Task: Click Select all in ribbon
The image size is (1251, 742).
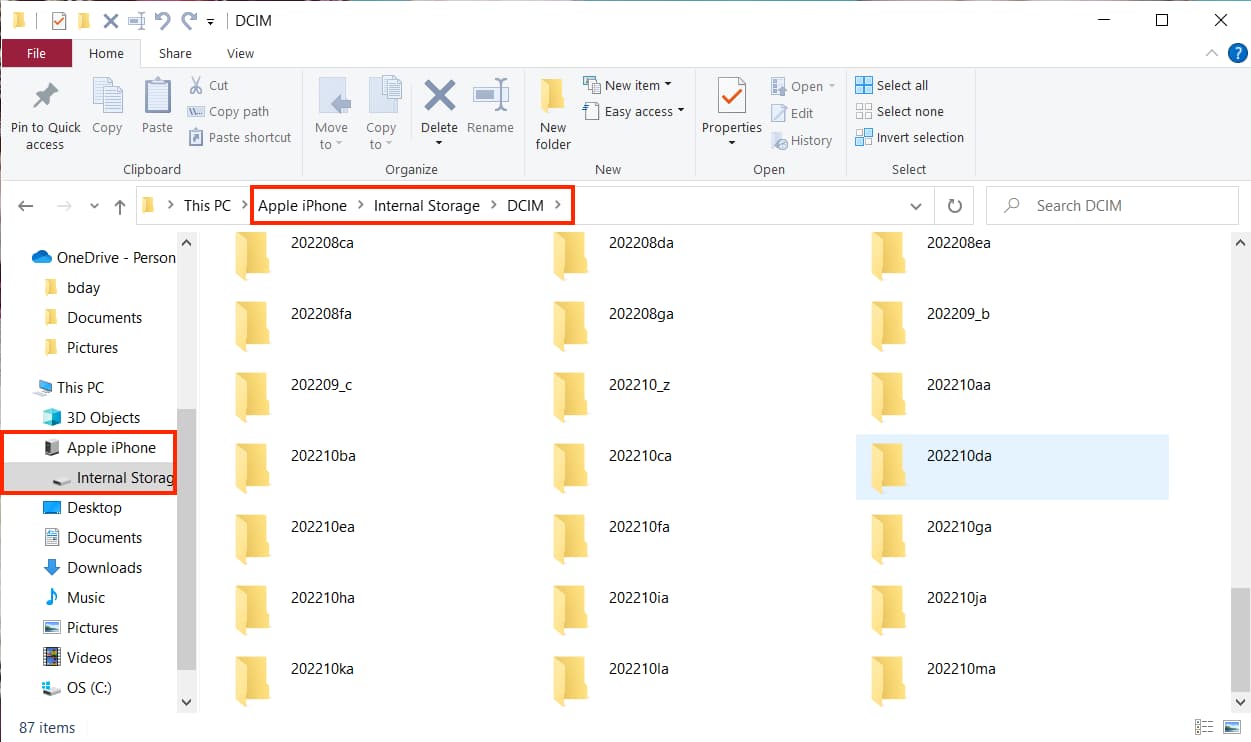Action: (x=892, y=85)
